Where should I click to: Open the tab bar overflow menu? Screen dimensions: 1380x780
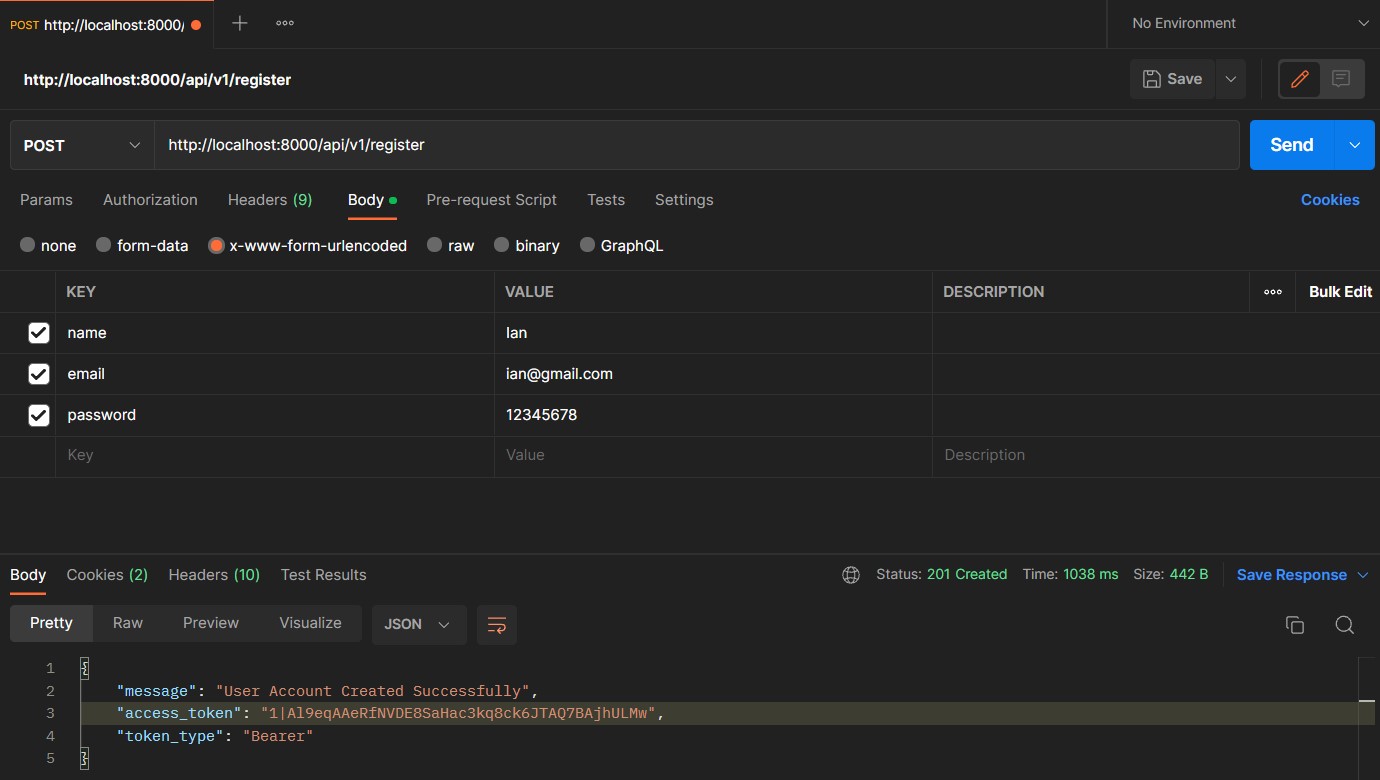pos(284,22)
